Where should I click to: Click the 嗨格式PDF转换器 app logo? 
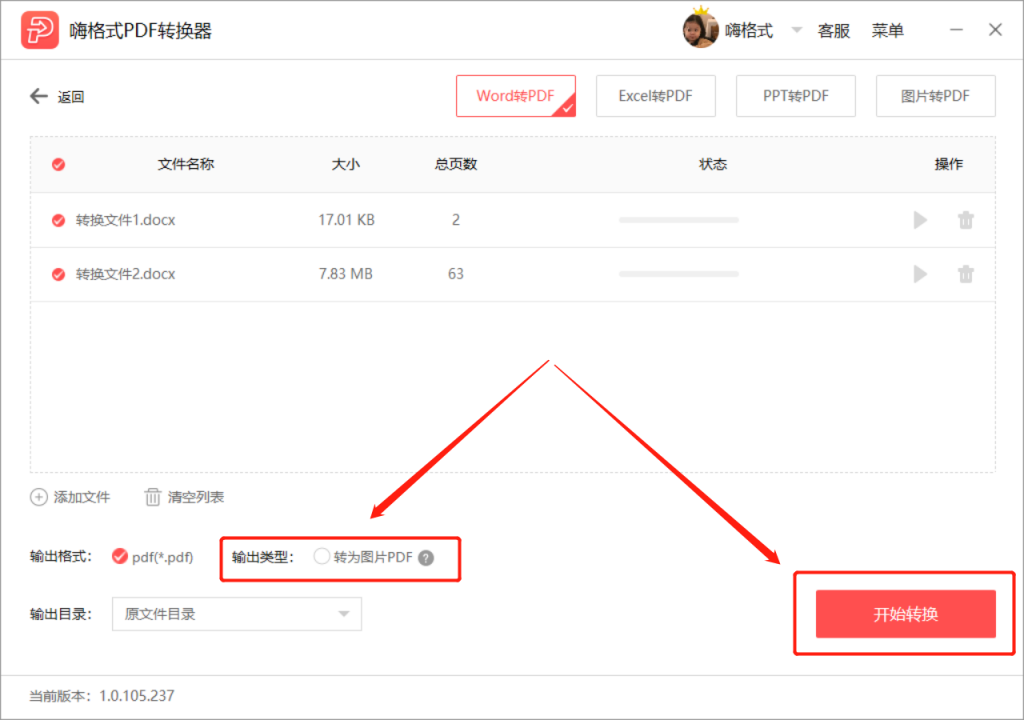(x=39, y=30)
